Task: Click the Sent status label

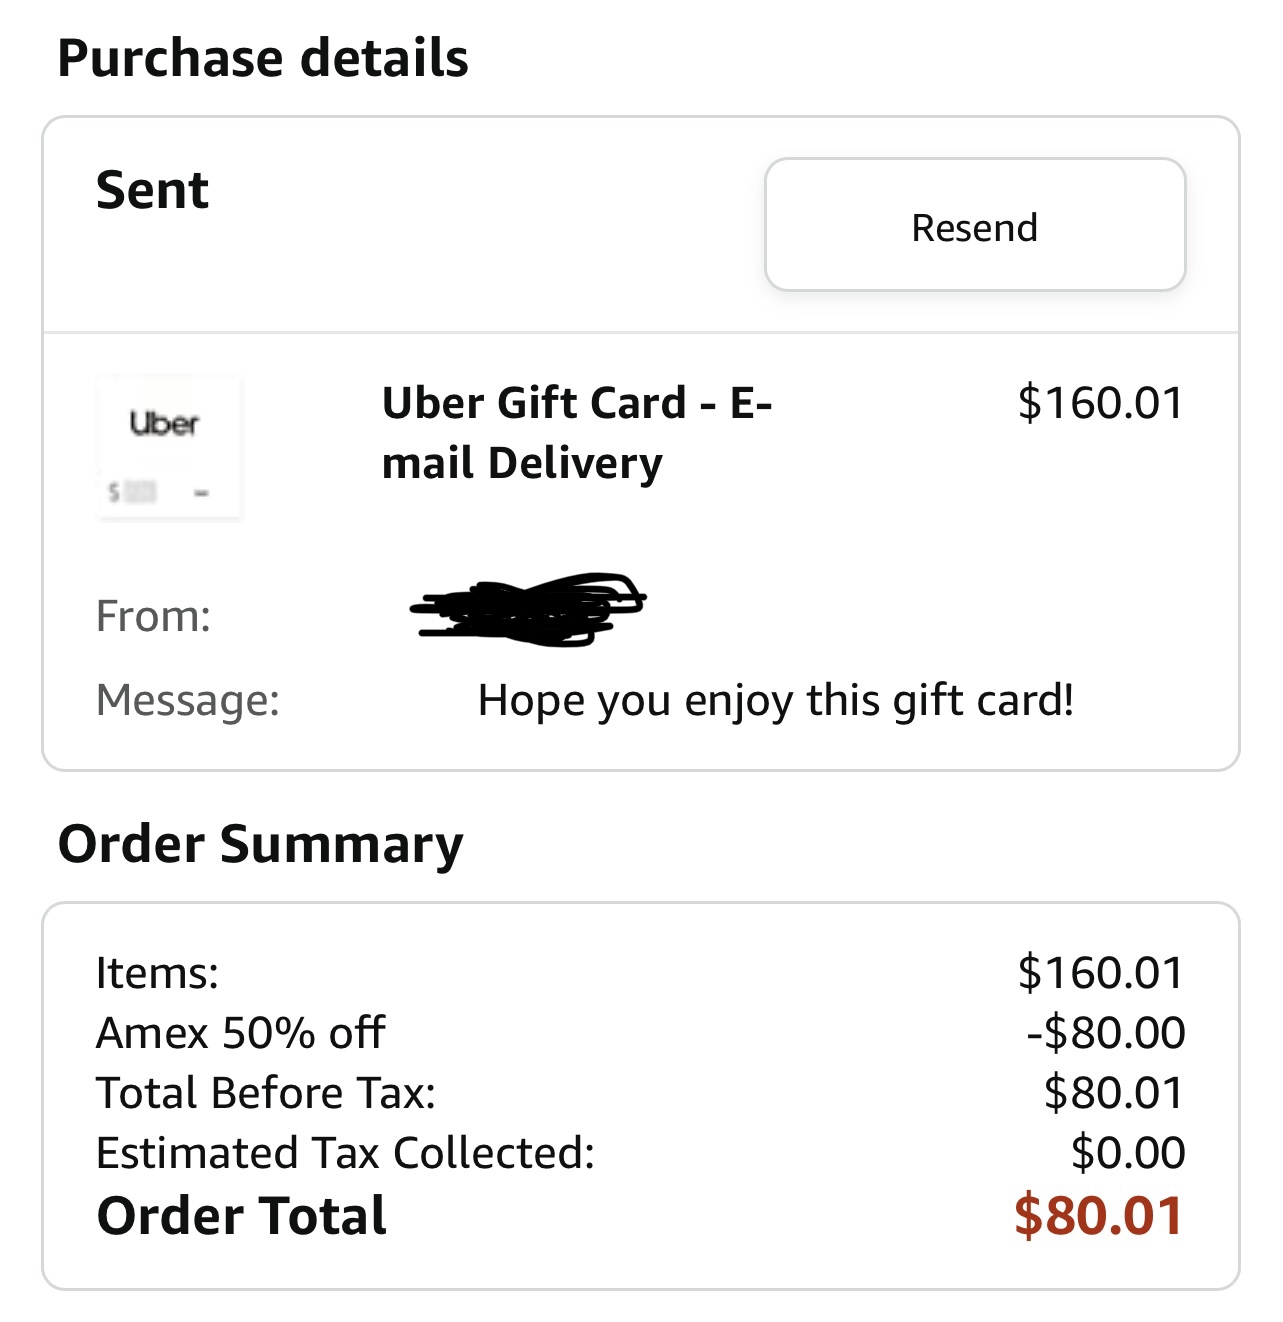Action: tap(152, 190)
